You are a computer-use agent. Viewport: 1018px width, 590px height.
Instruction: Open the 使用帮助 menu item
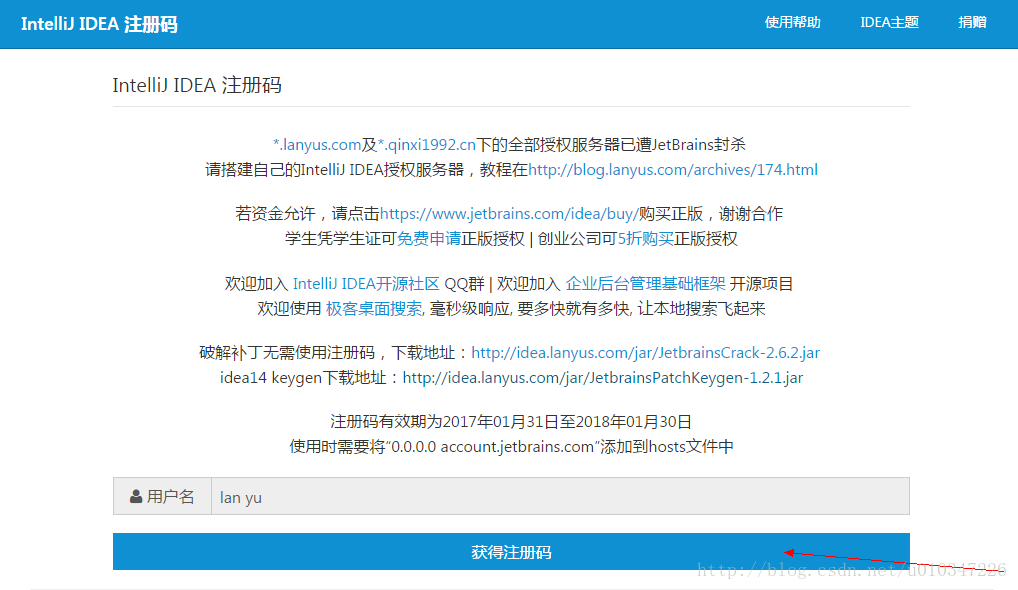pyautogui.click(x=792, y=23)
